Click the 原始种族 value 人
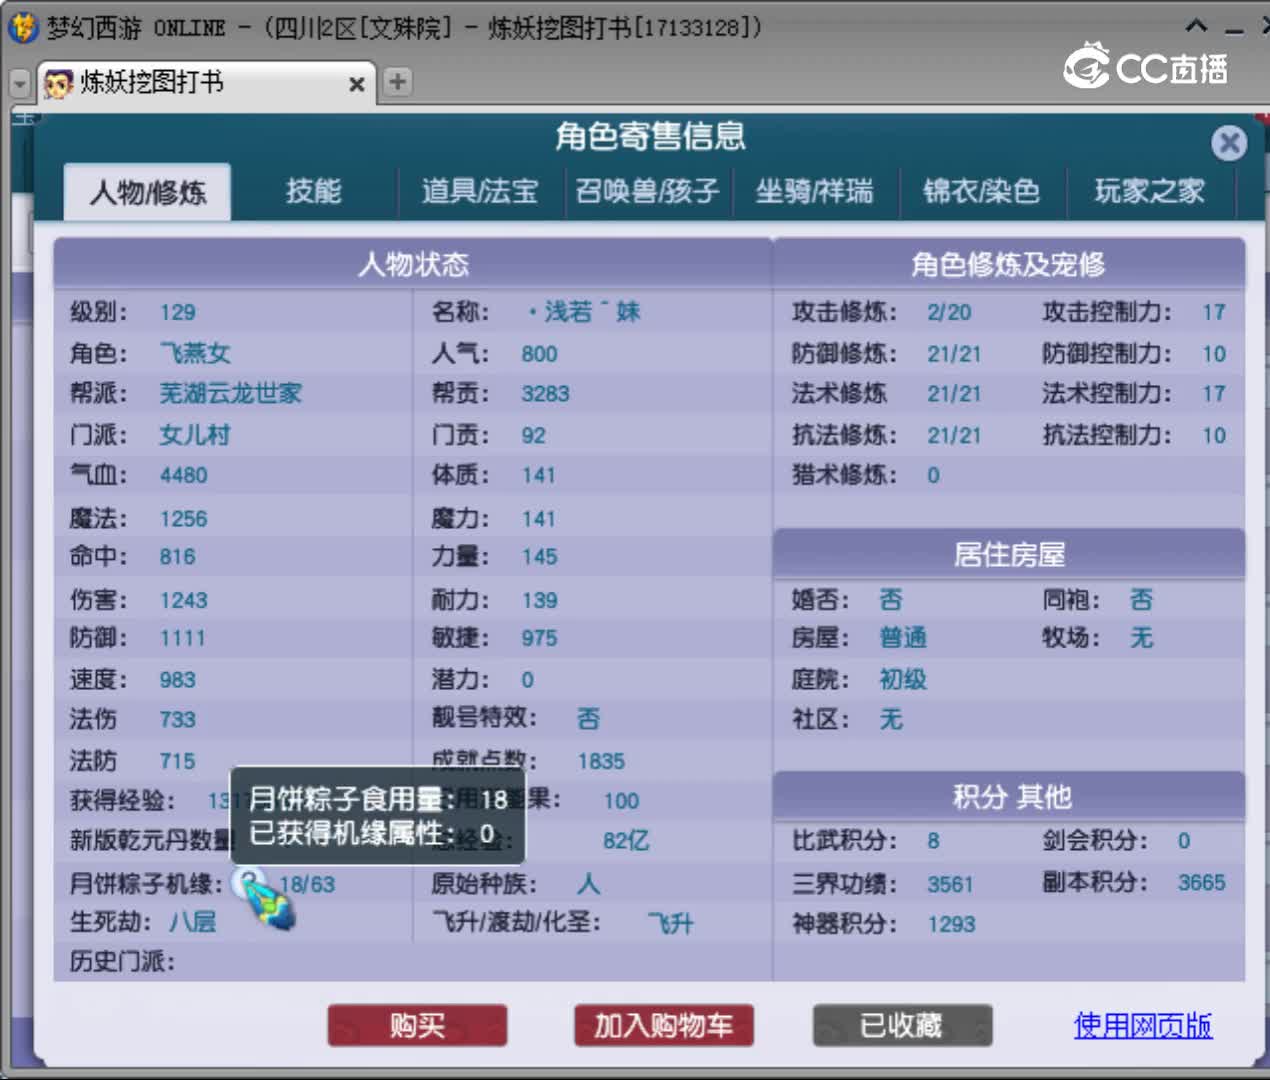The image size is (1270, 1080). pyautogui.click(x=588, y=884)
